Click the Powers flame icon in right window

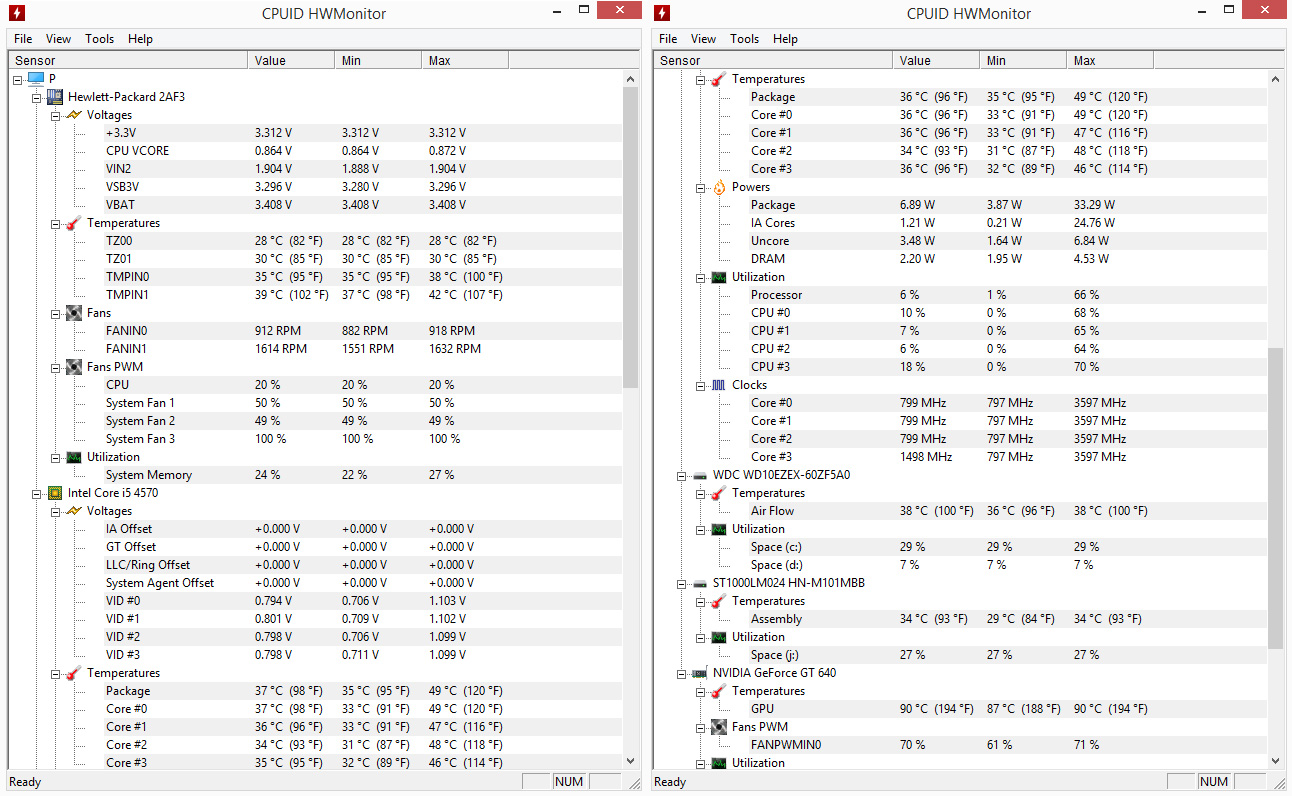719,186
